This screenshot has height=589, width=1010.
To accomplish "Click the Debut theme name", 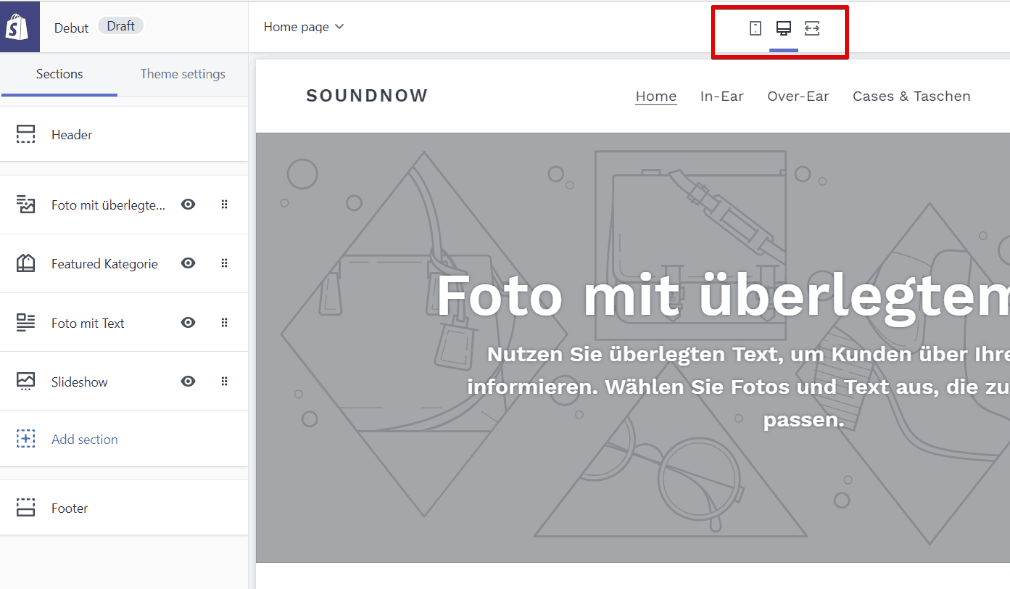I will click(x=71, y=28).
